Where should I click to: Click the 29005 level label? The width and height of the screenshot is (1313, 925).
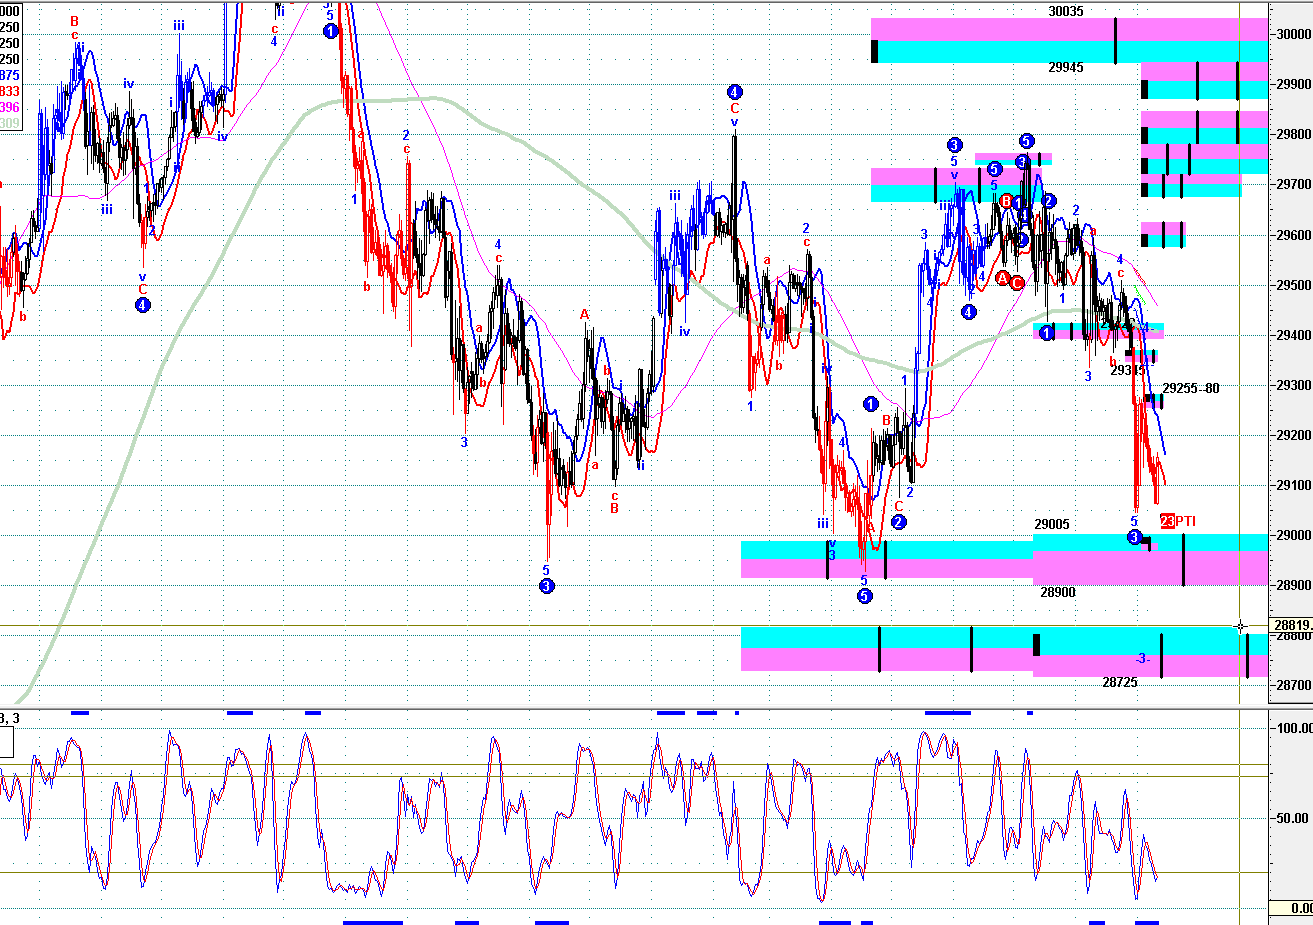coord(1052,524)
